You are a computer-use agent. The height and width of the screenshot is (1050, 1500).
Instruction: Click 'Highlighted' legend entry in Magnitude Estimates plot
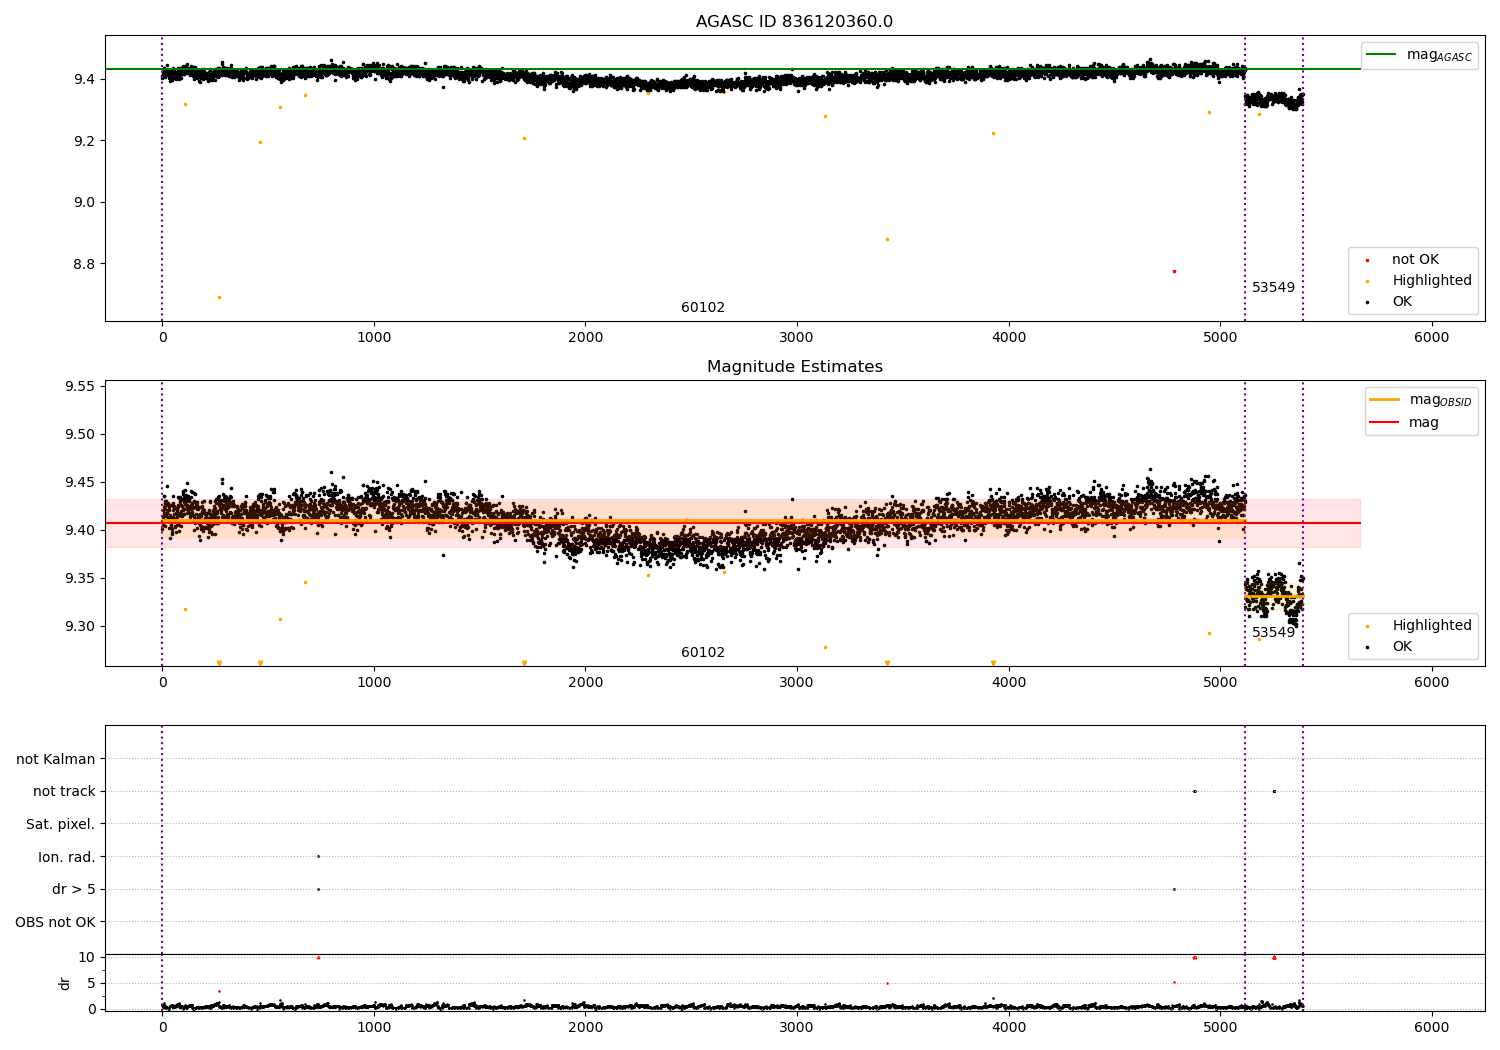tap(1419, 626)
